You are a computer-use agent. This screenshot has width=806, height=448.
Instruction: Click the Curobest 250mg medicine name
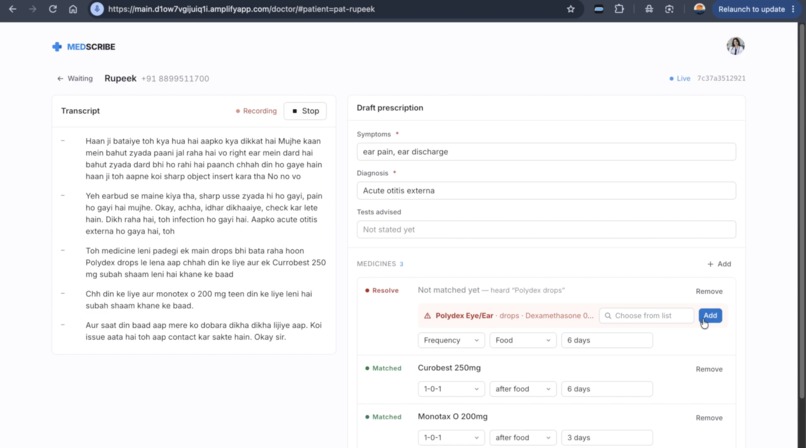449,368
